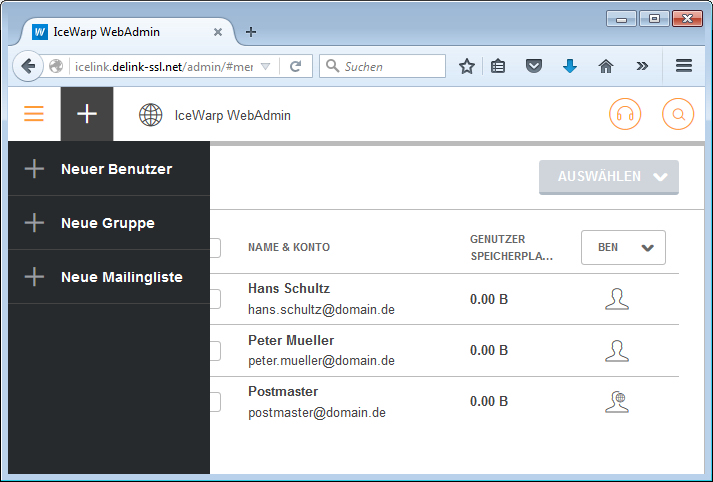Tick the checkbox for Hans Schultz
Image resolution: width=713 pixels, height=482 pixels.
tap(214, 299)
